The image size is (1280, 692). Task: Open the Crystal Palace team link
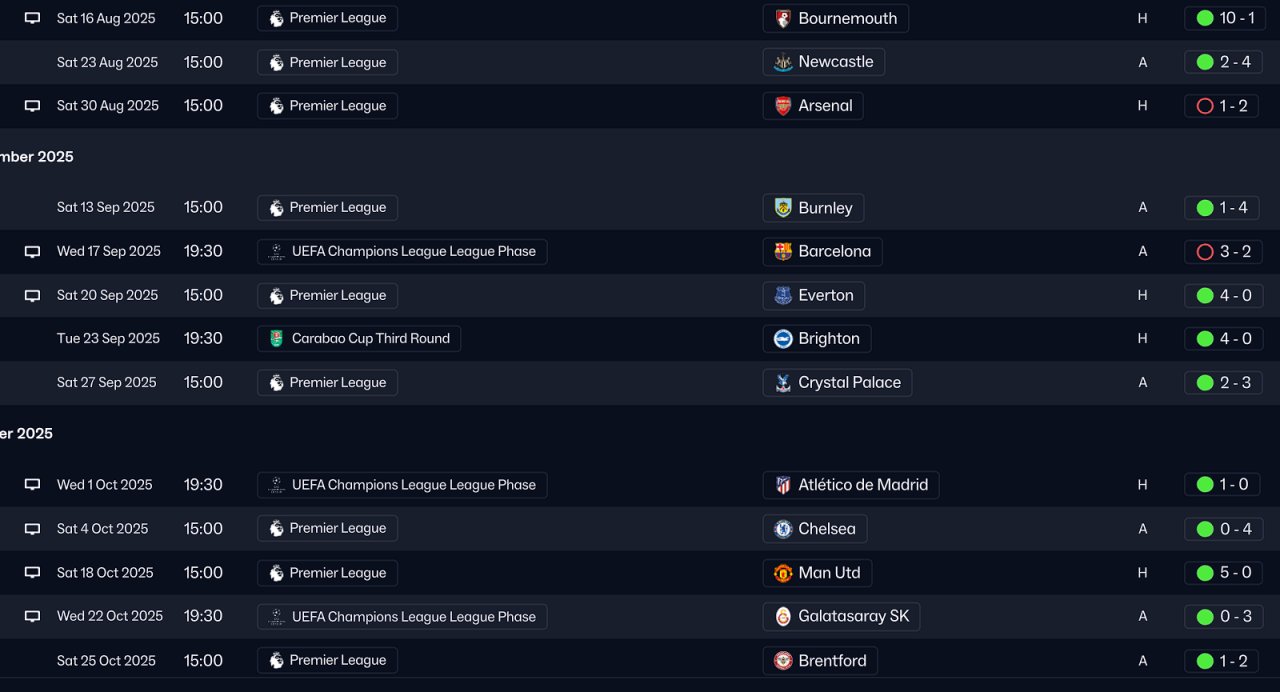point(848,382)
